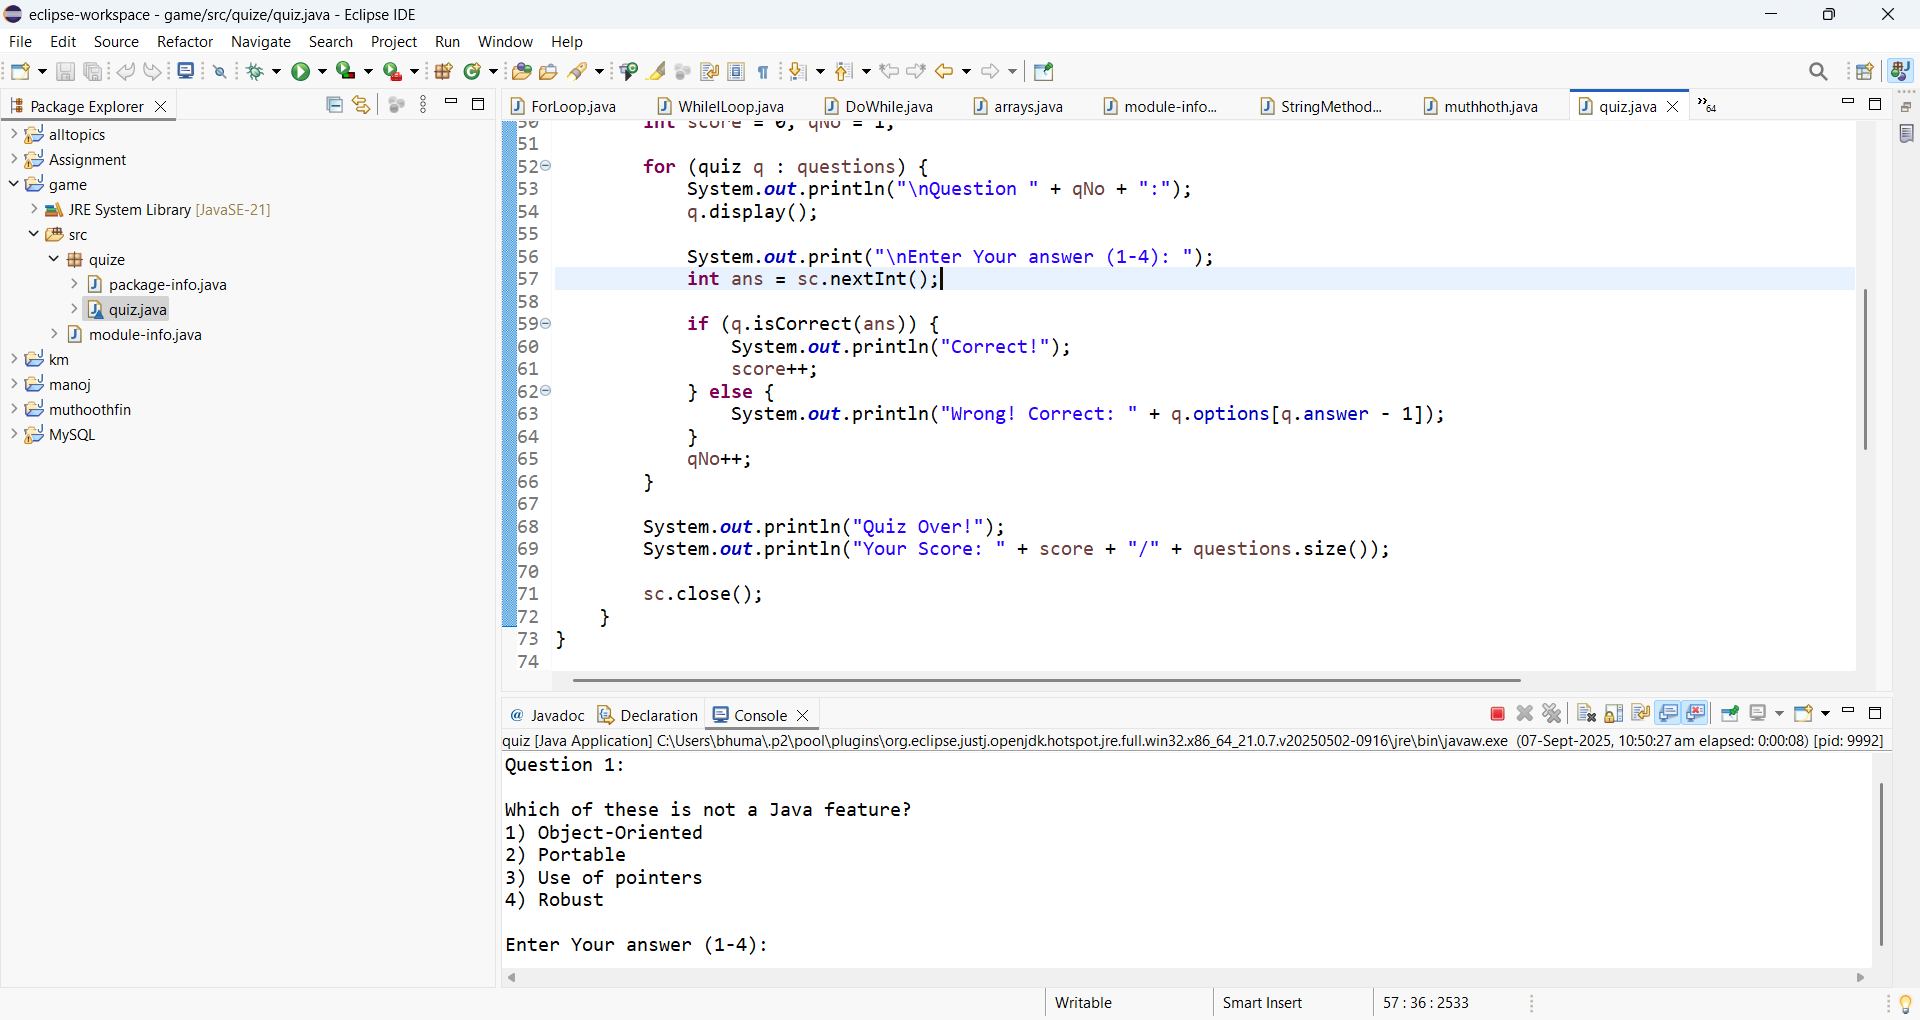The image size is (1920, 1020).
Task: Click the Search flashlight toolbar icon
Action: 578,71
